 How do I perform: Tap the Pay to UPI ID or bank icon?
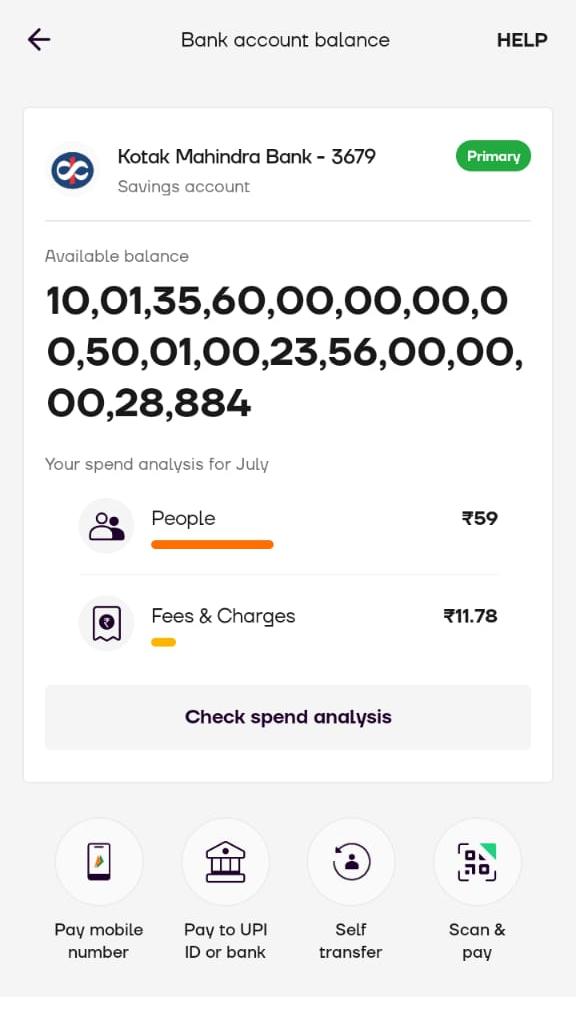point(225,862)
